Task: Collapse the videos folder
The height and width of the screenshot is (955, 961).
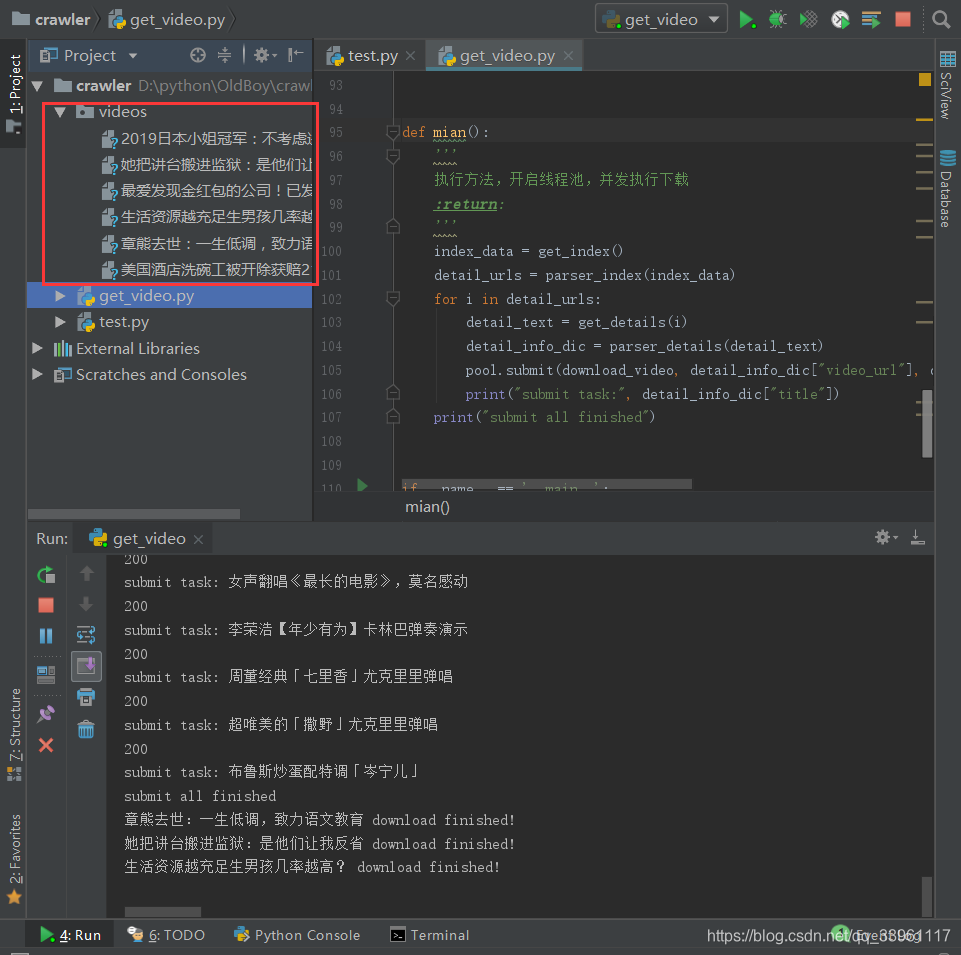Action: [60, 112]
